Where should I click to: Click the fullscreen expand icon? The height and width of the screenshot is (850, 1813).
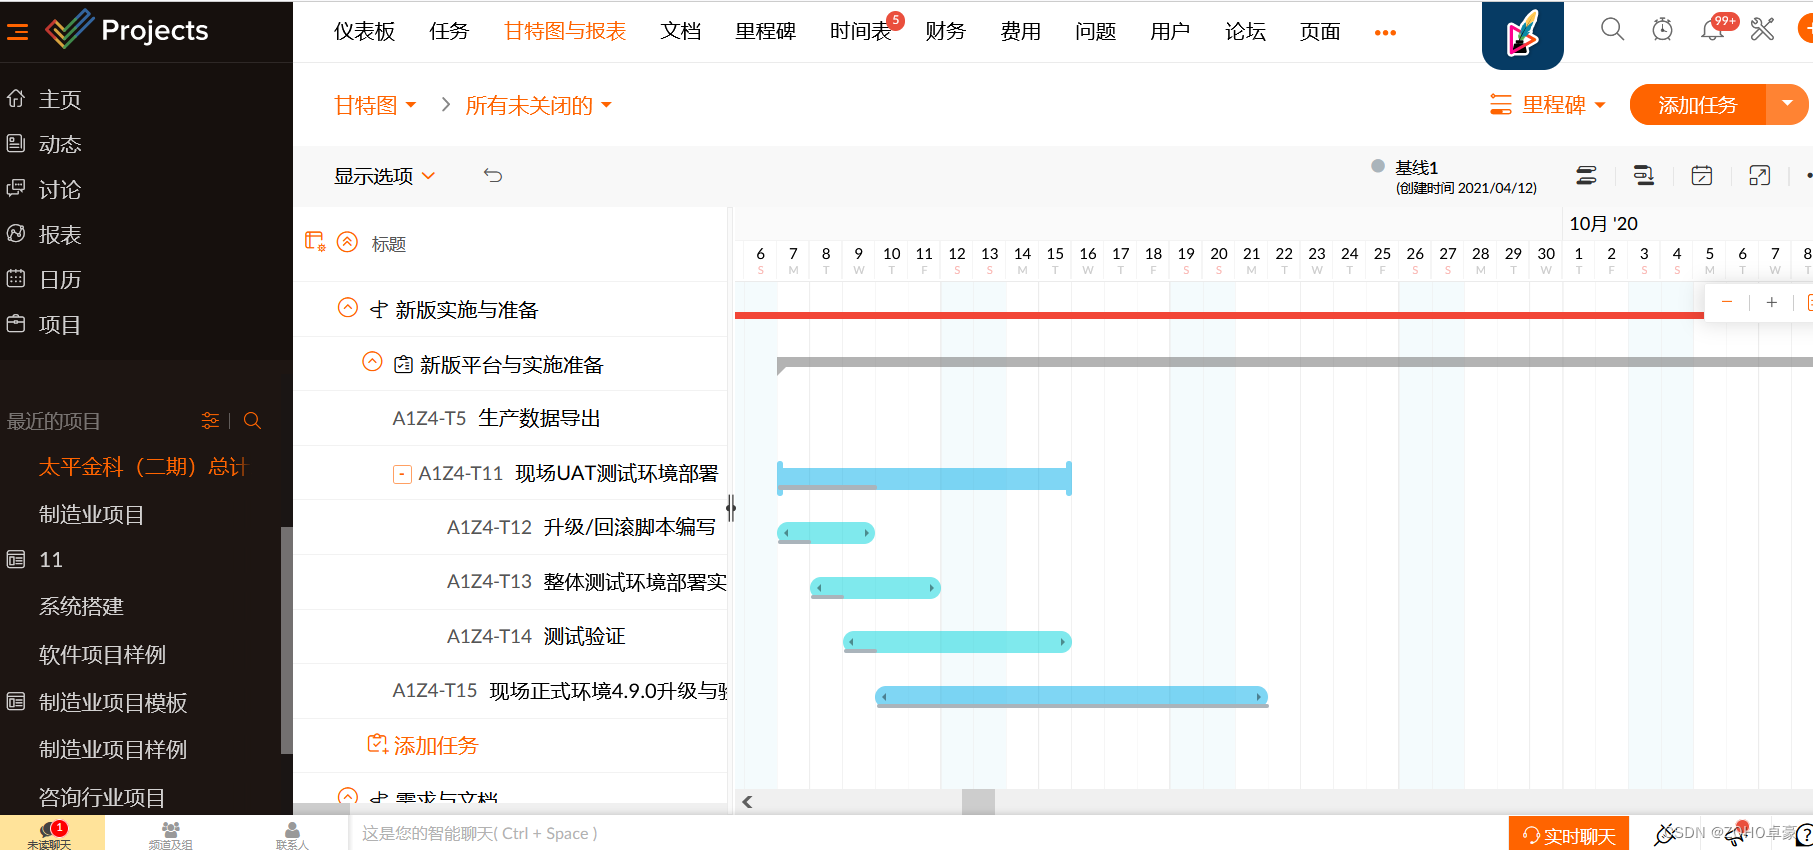tap(1759, 176)
